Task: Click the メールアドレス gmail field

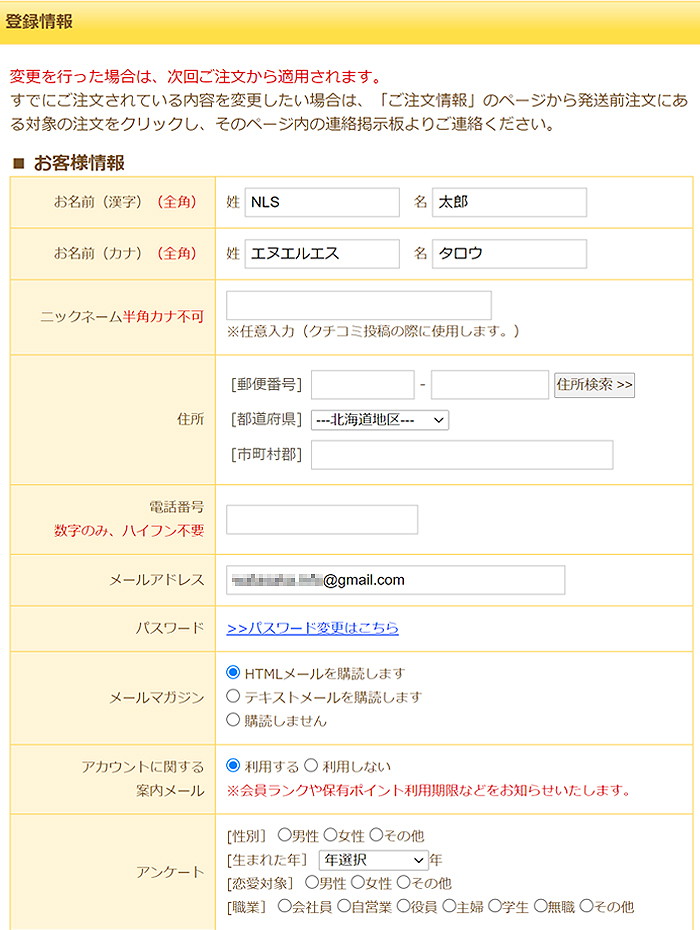Action: coord(395,580)
